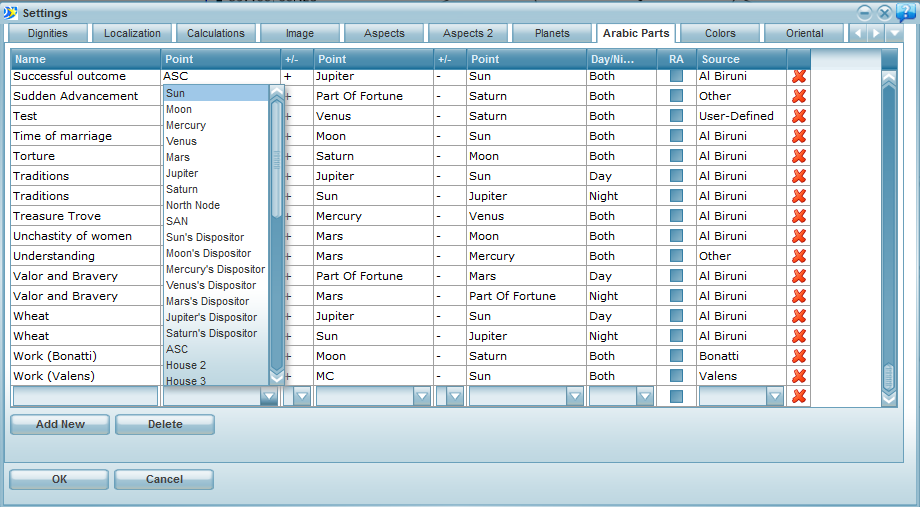Check RA box for Work (Valens) row
The height and width of the screenshot is (507, 920).
click(677, 376)
